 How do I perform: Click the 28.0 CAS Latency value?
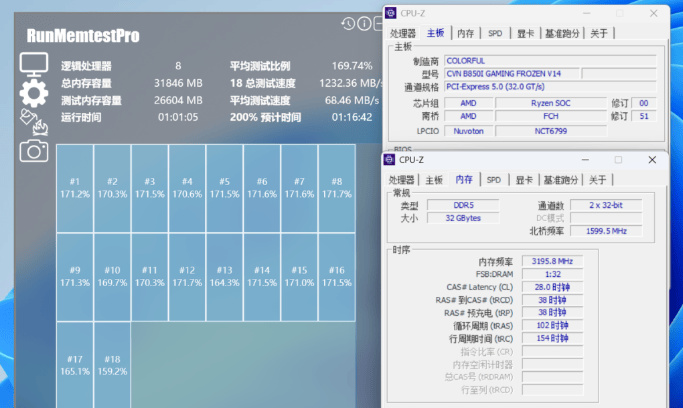click(x=552, y=287)
